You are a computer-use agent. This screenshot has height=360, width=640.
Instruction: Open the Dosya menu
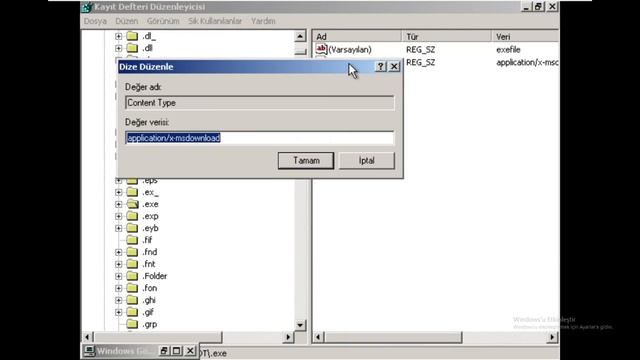tap(95, 21)
